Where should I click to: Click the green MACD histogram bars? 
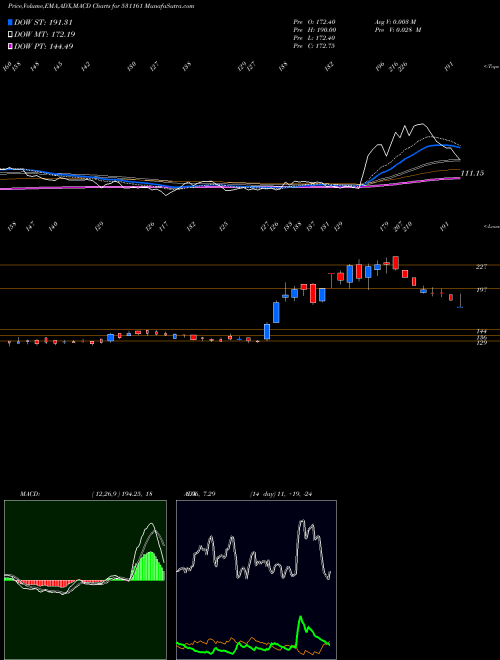[148, 568]
